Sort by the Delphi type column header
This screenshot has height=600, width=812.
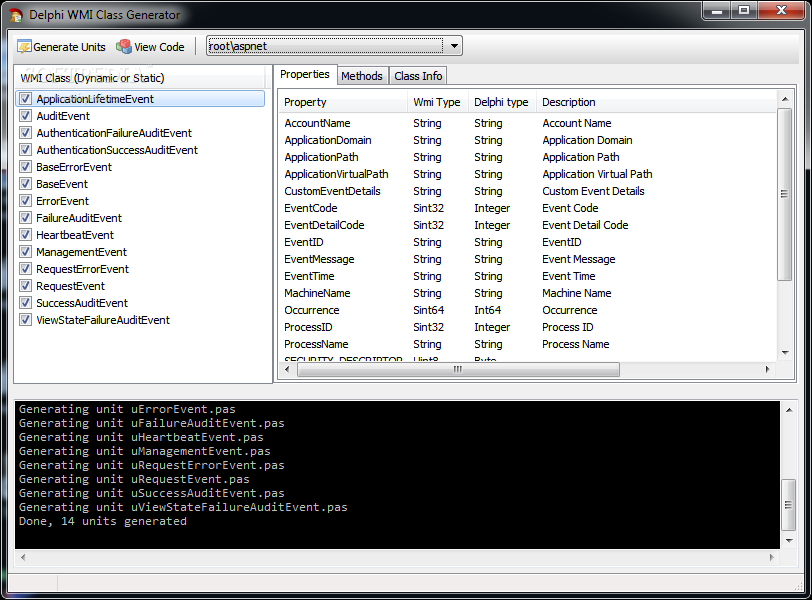point(502,102)
